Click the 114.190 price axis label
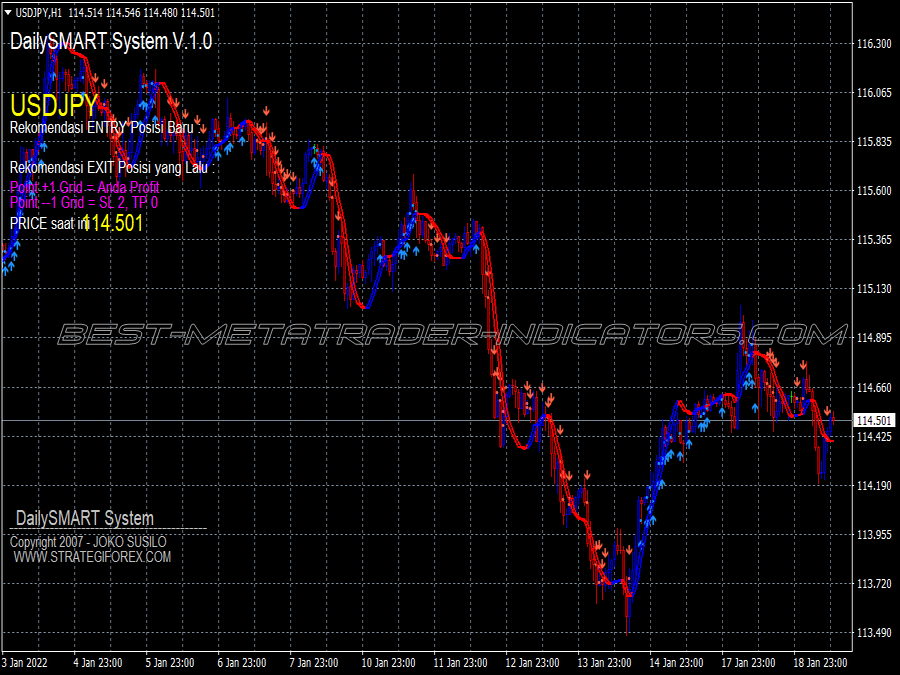This screenshot has height=675, width=900. coord(874,486)
